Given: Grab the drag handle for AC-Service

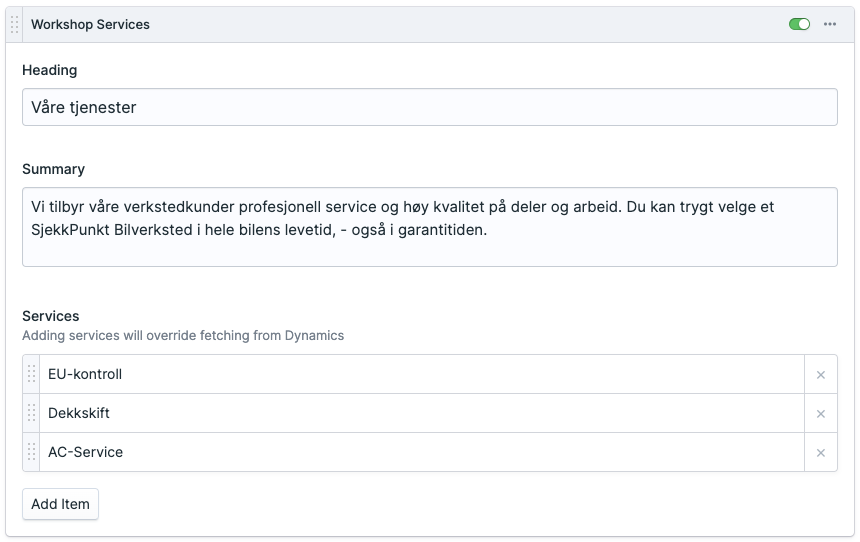Looking at the screenshot, I should pos(31,452).
